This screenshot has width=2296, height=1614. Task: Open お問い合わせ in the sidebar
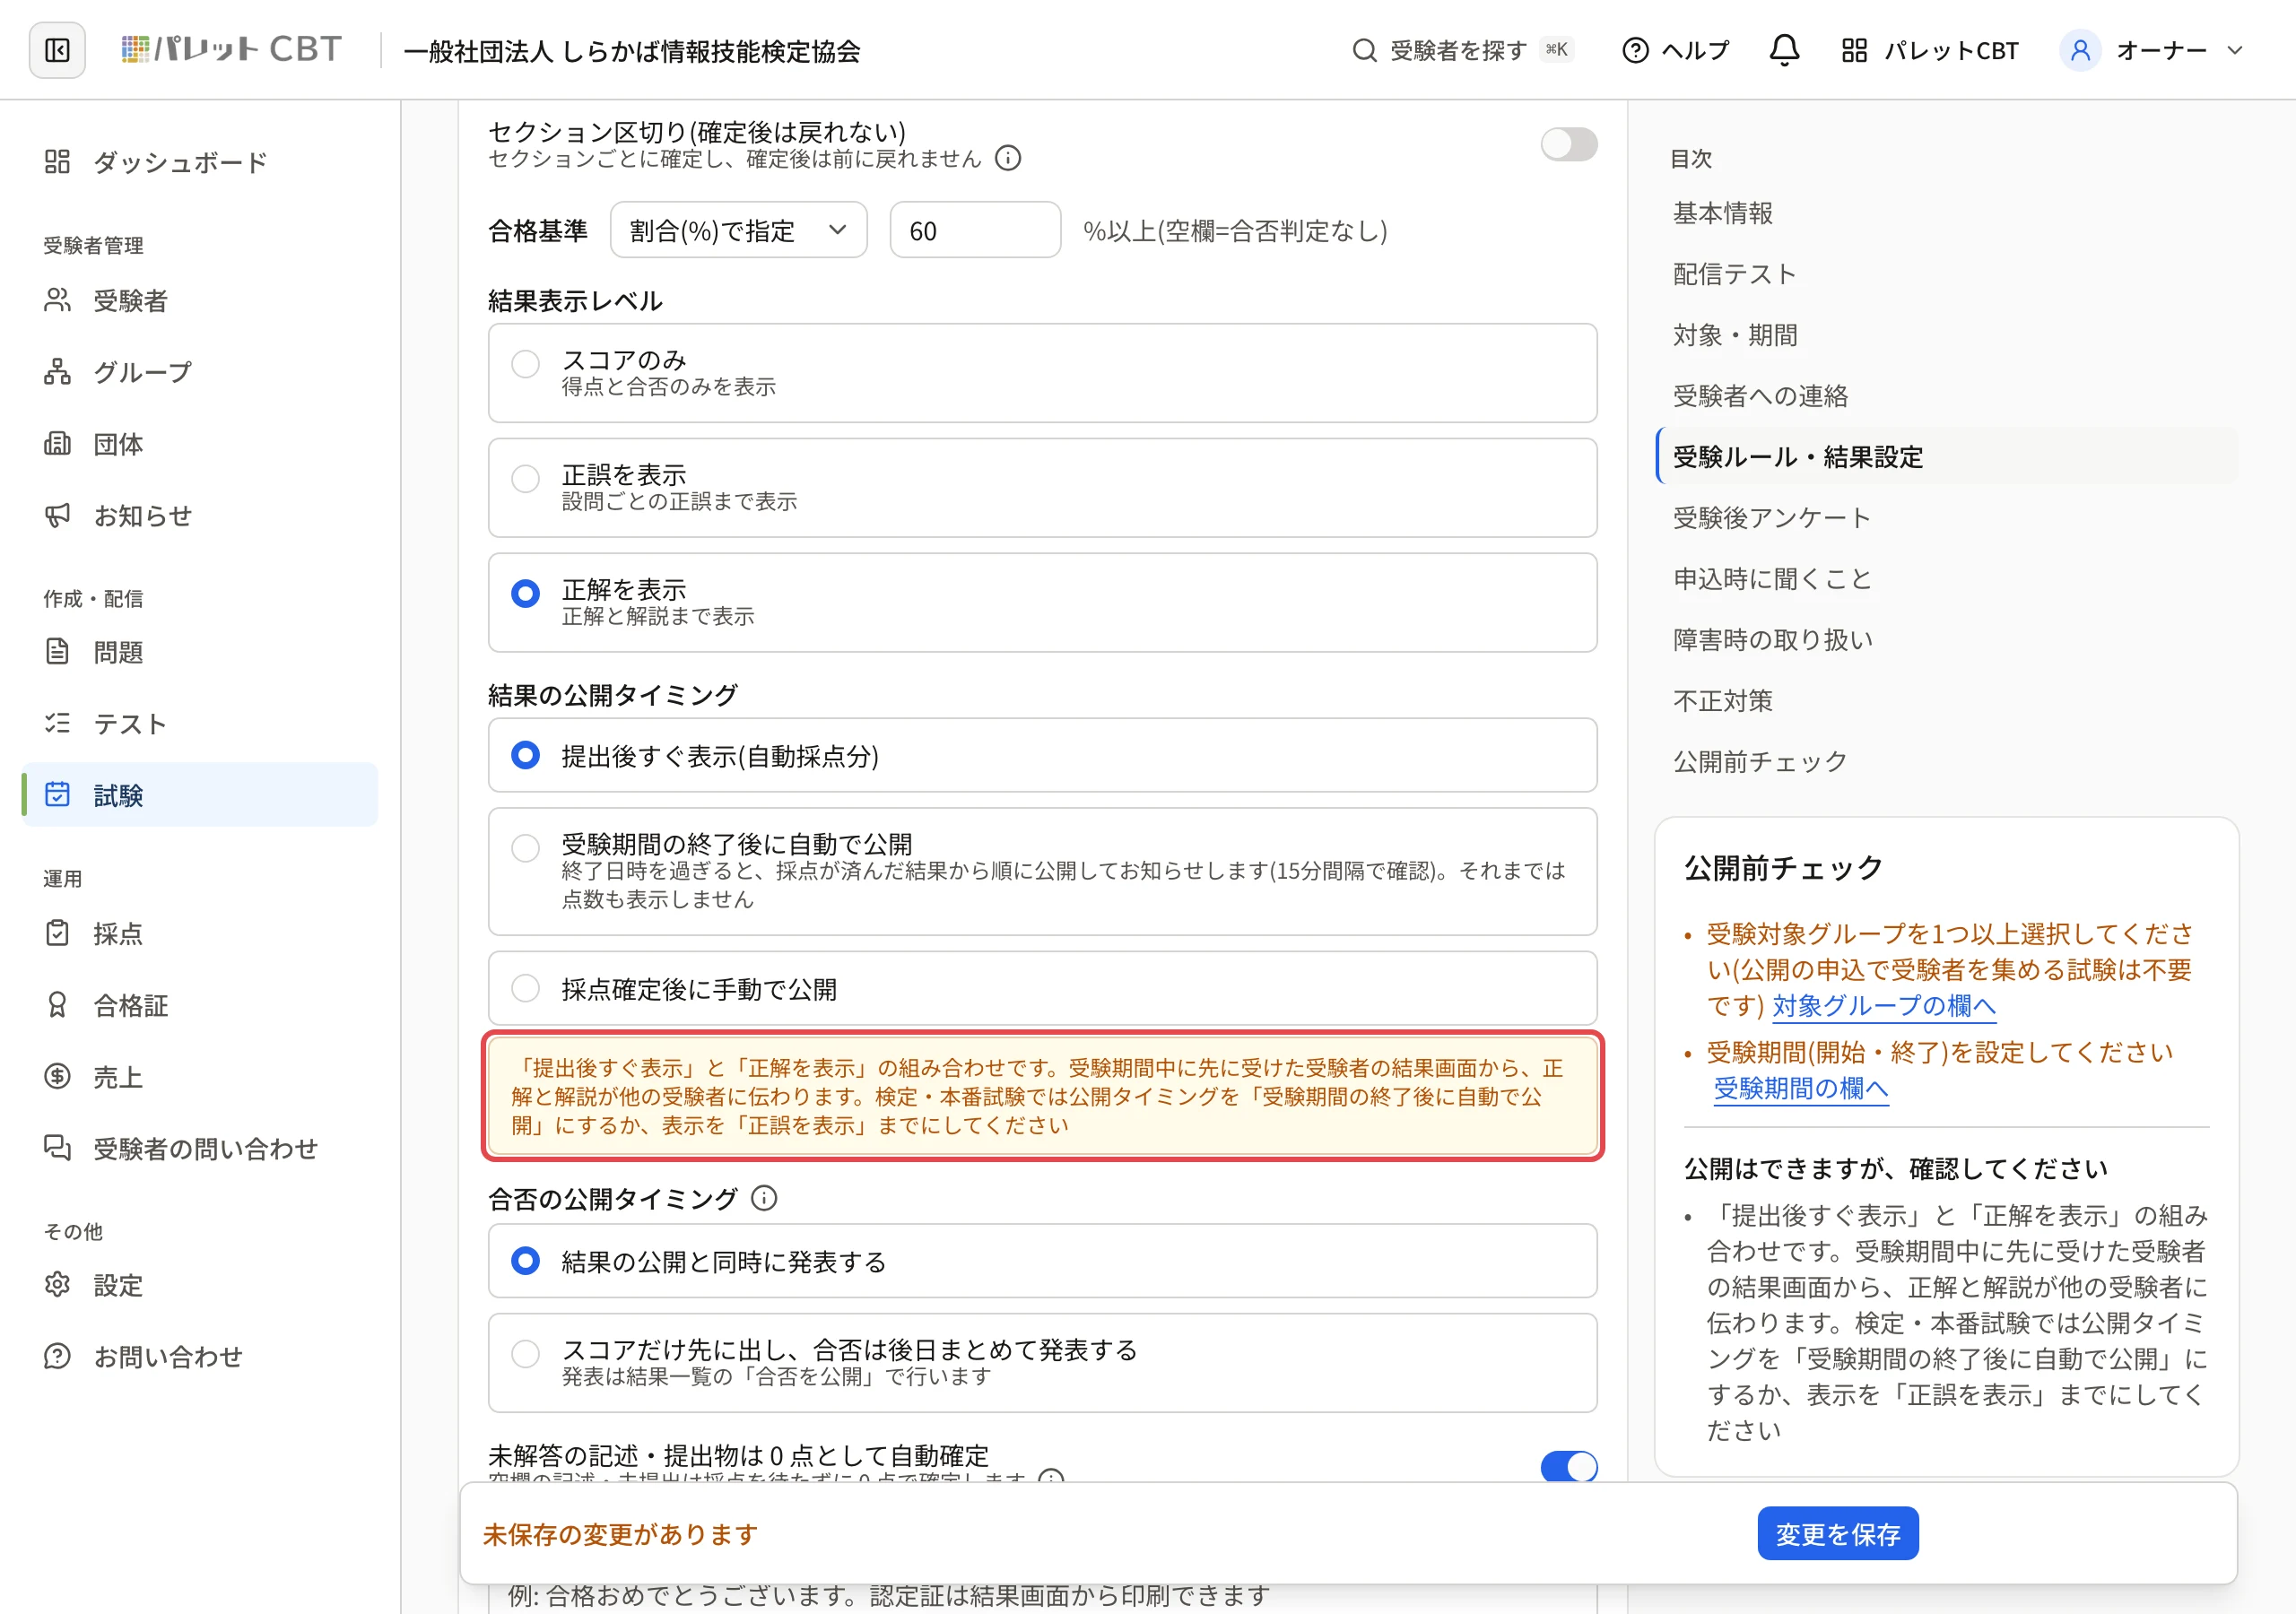pyautogui.click(x=200, y=1357)
